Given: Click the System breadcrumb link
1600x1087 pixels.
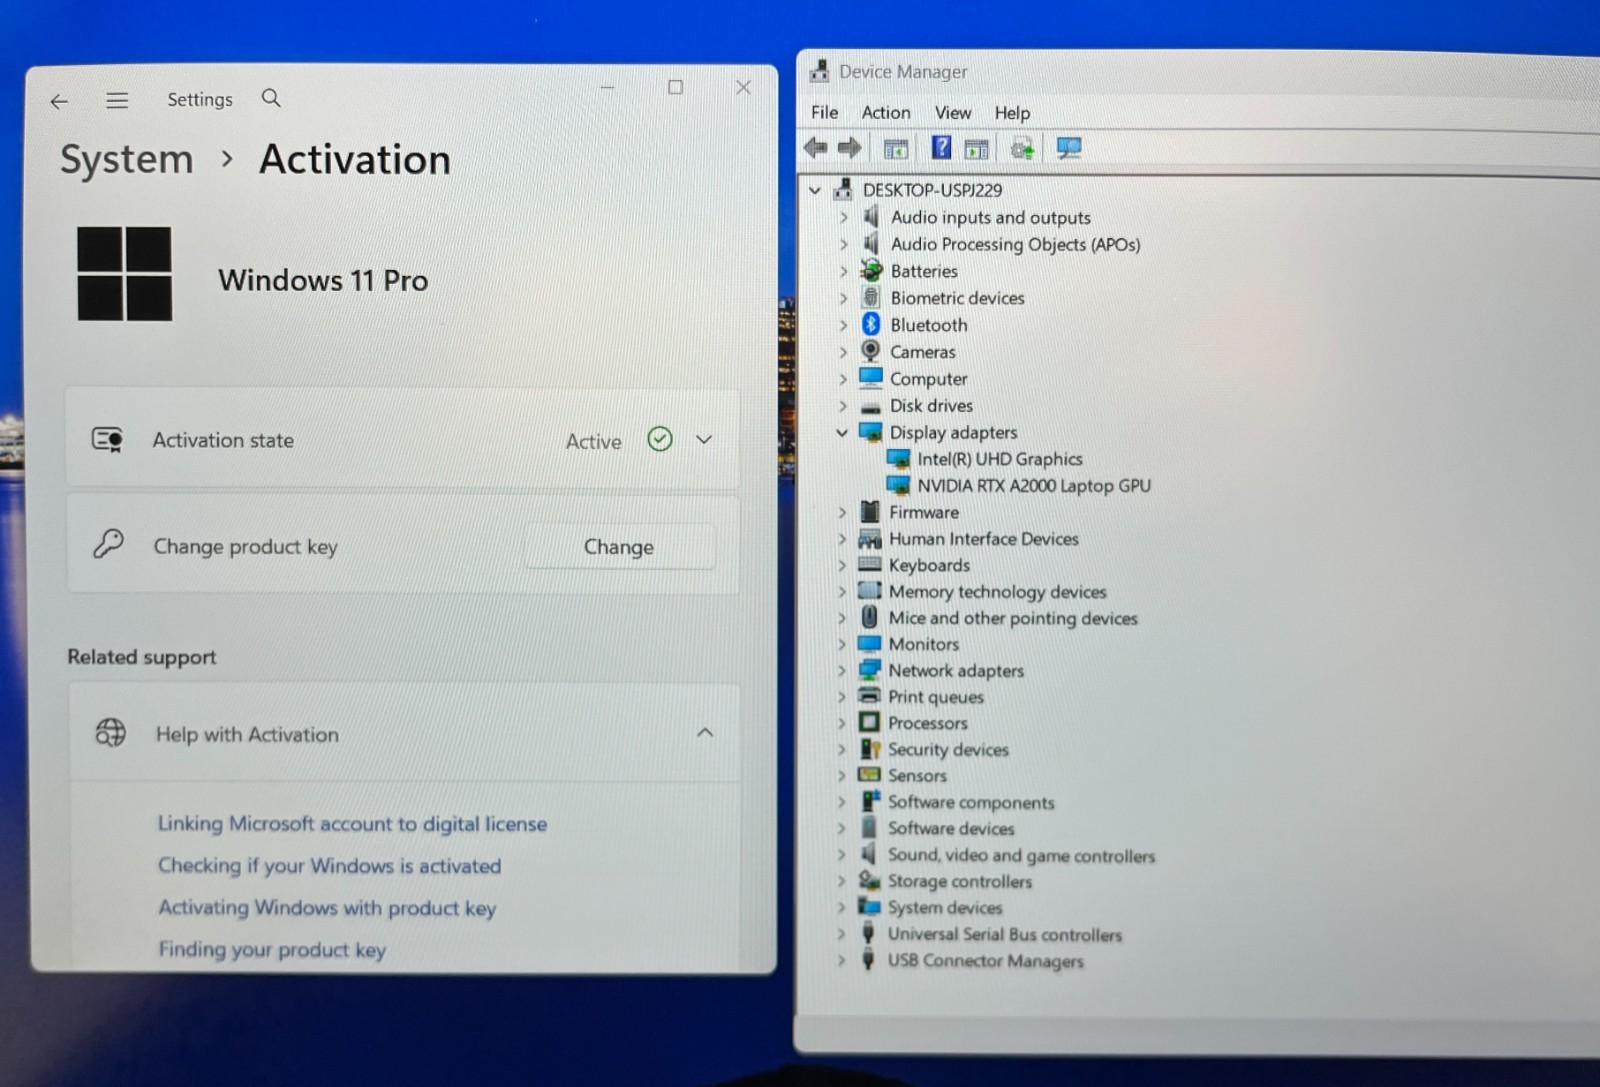Looking at the screenshot, I should pyautogui.click(x=127, y=160).
